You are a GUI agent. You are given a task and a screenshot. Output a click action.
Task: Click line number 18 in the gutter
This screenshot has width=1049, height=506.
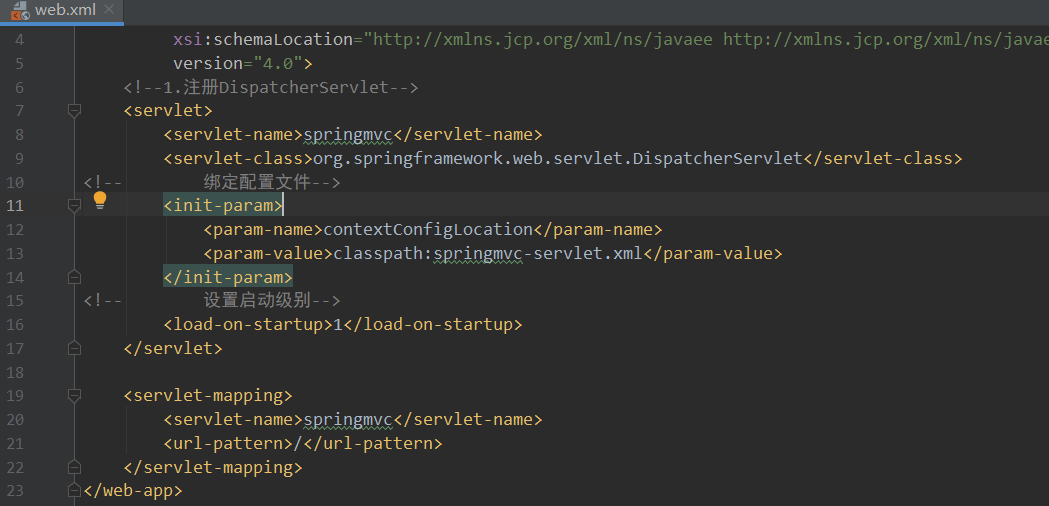(15, 372)
